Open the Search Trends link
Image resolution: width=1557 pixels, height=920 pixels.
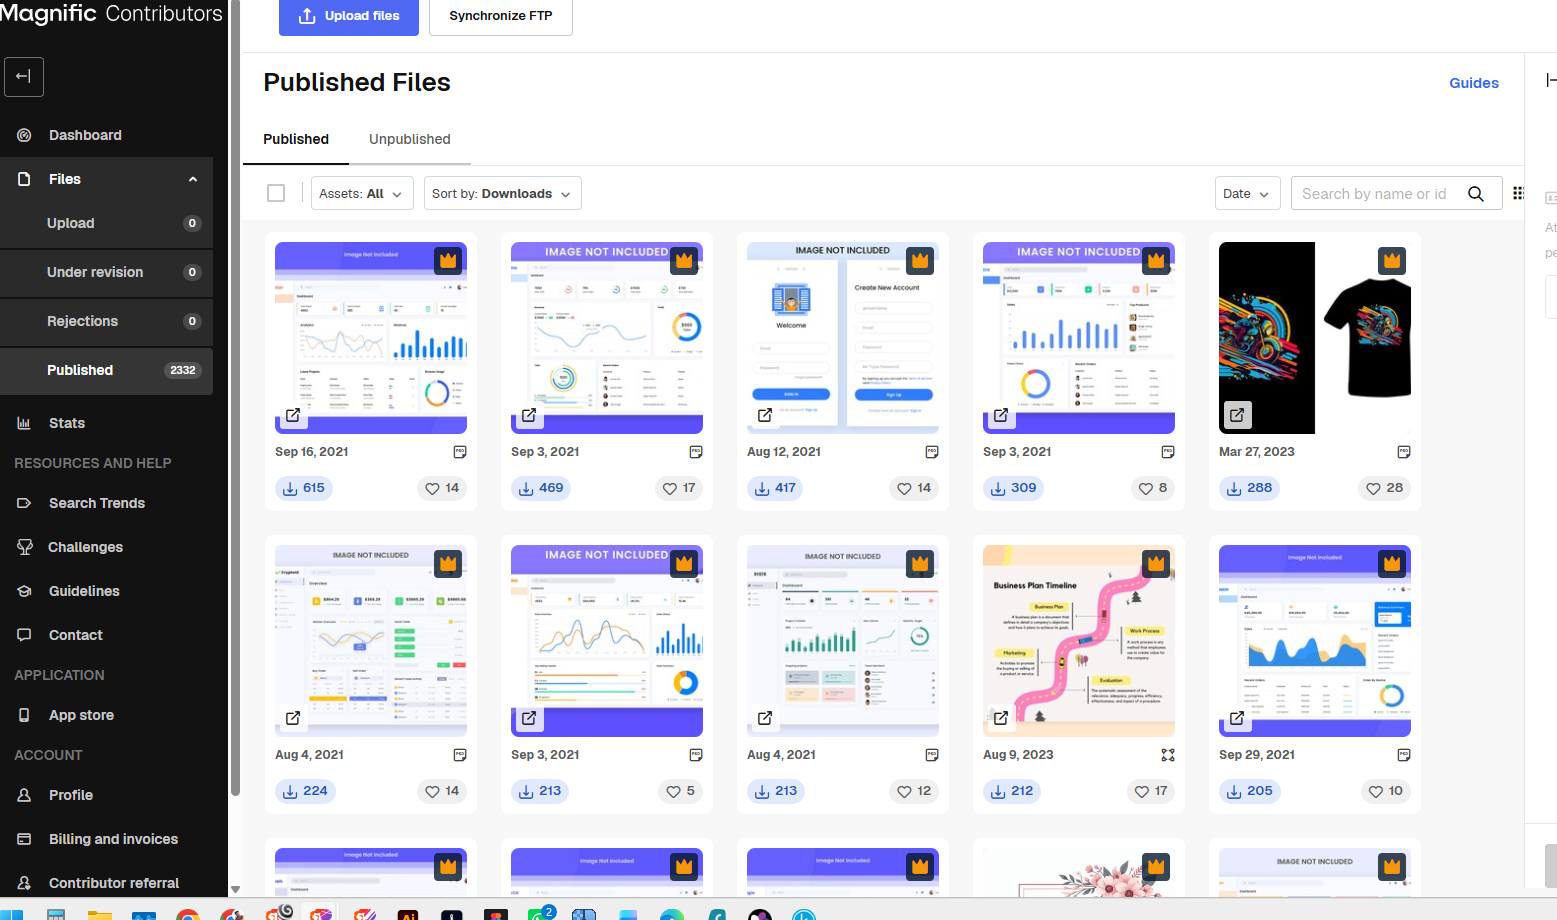click(x=97, y=503)
